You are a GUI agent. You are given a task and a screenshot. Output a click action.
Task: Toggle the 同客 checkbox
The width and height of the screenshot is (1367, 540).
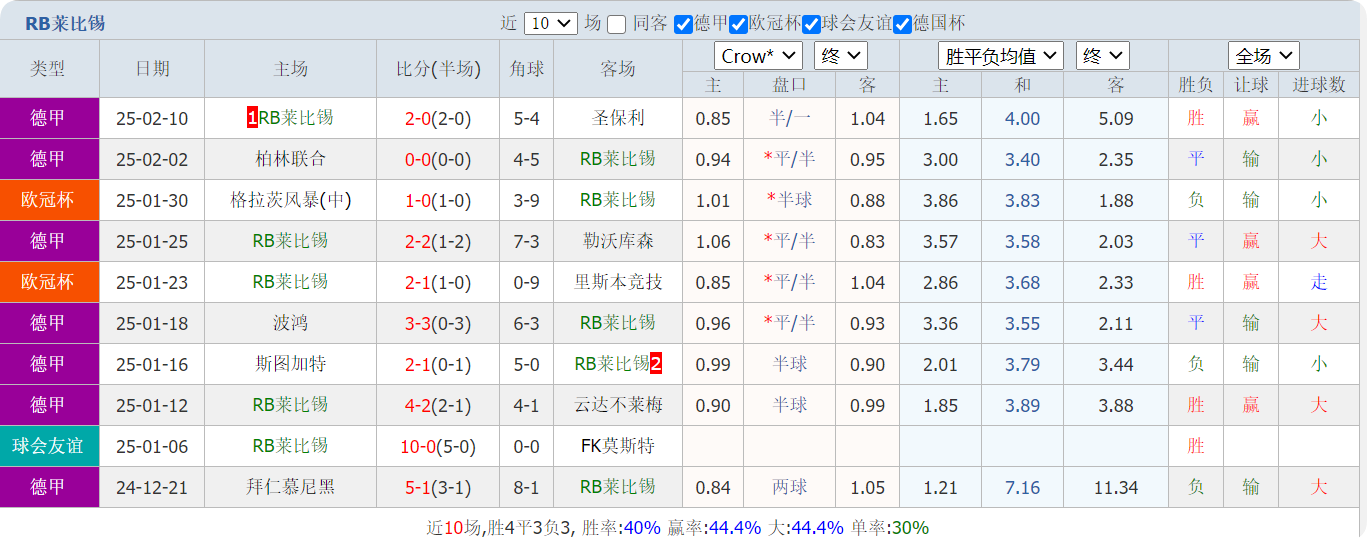point(617,24)
